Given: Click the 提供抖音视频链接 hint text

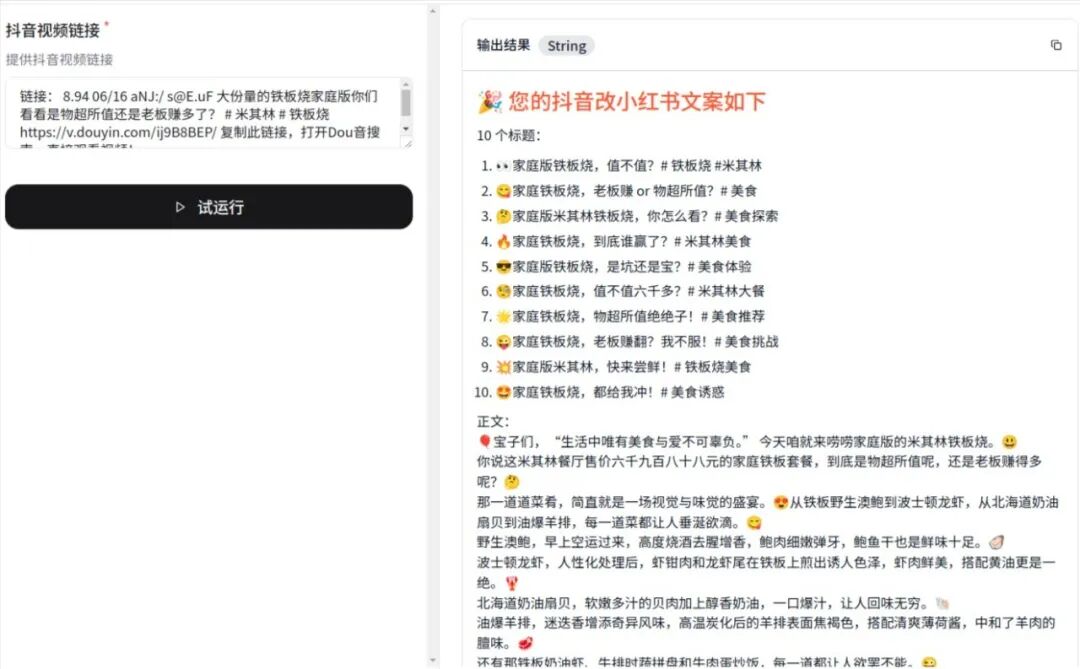Looking at the screenshot, I should 59,59.
